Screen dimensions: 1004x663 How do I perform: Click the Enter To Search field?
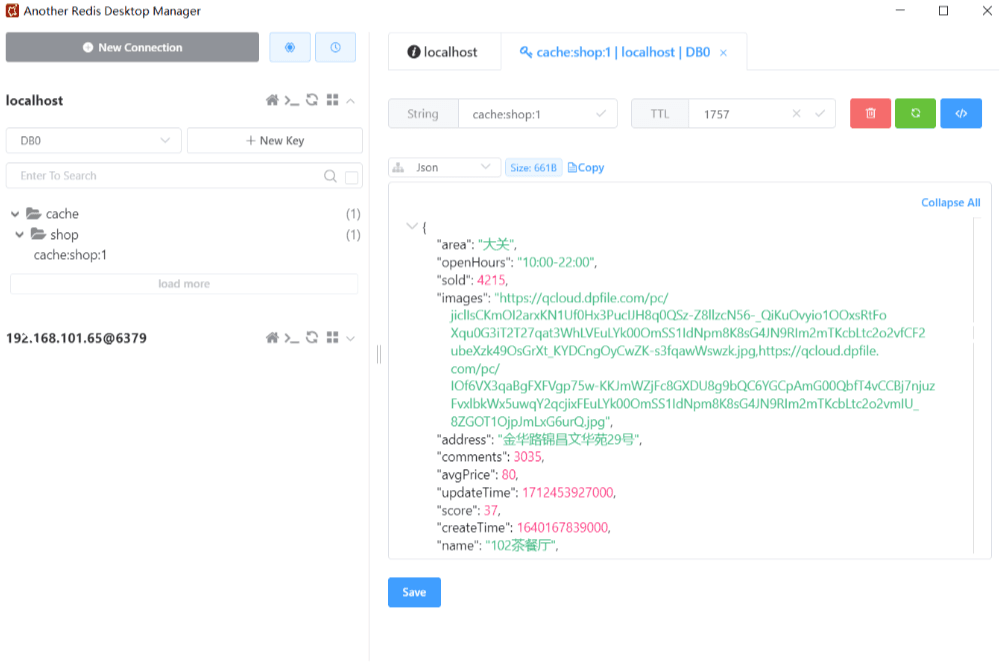[165, 176]
